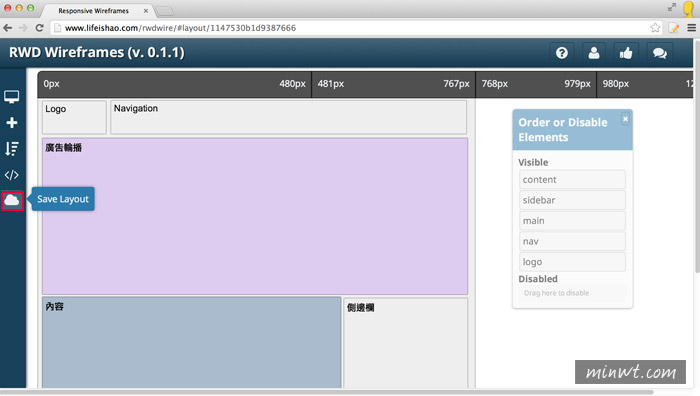Viewport: 700px width, 396px height.
Task: Click the Disabled section heading
Action: (x=538, y=279)
